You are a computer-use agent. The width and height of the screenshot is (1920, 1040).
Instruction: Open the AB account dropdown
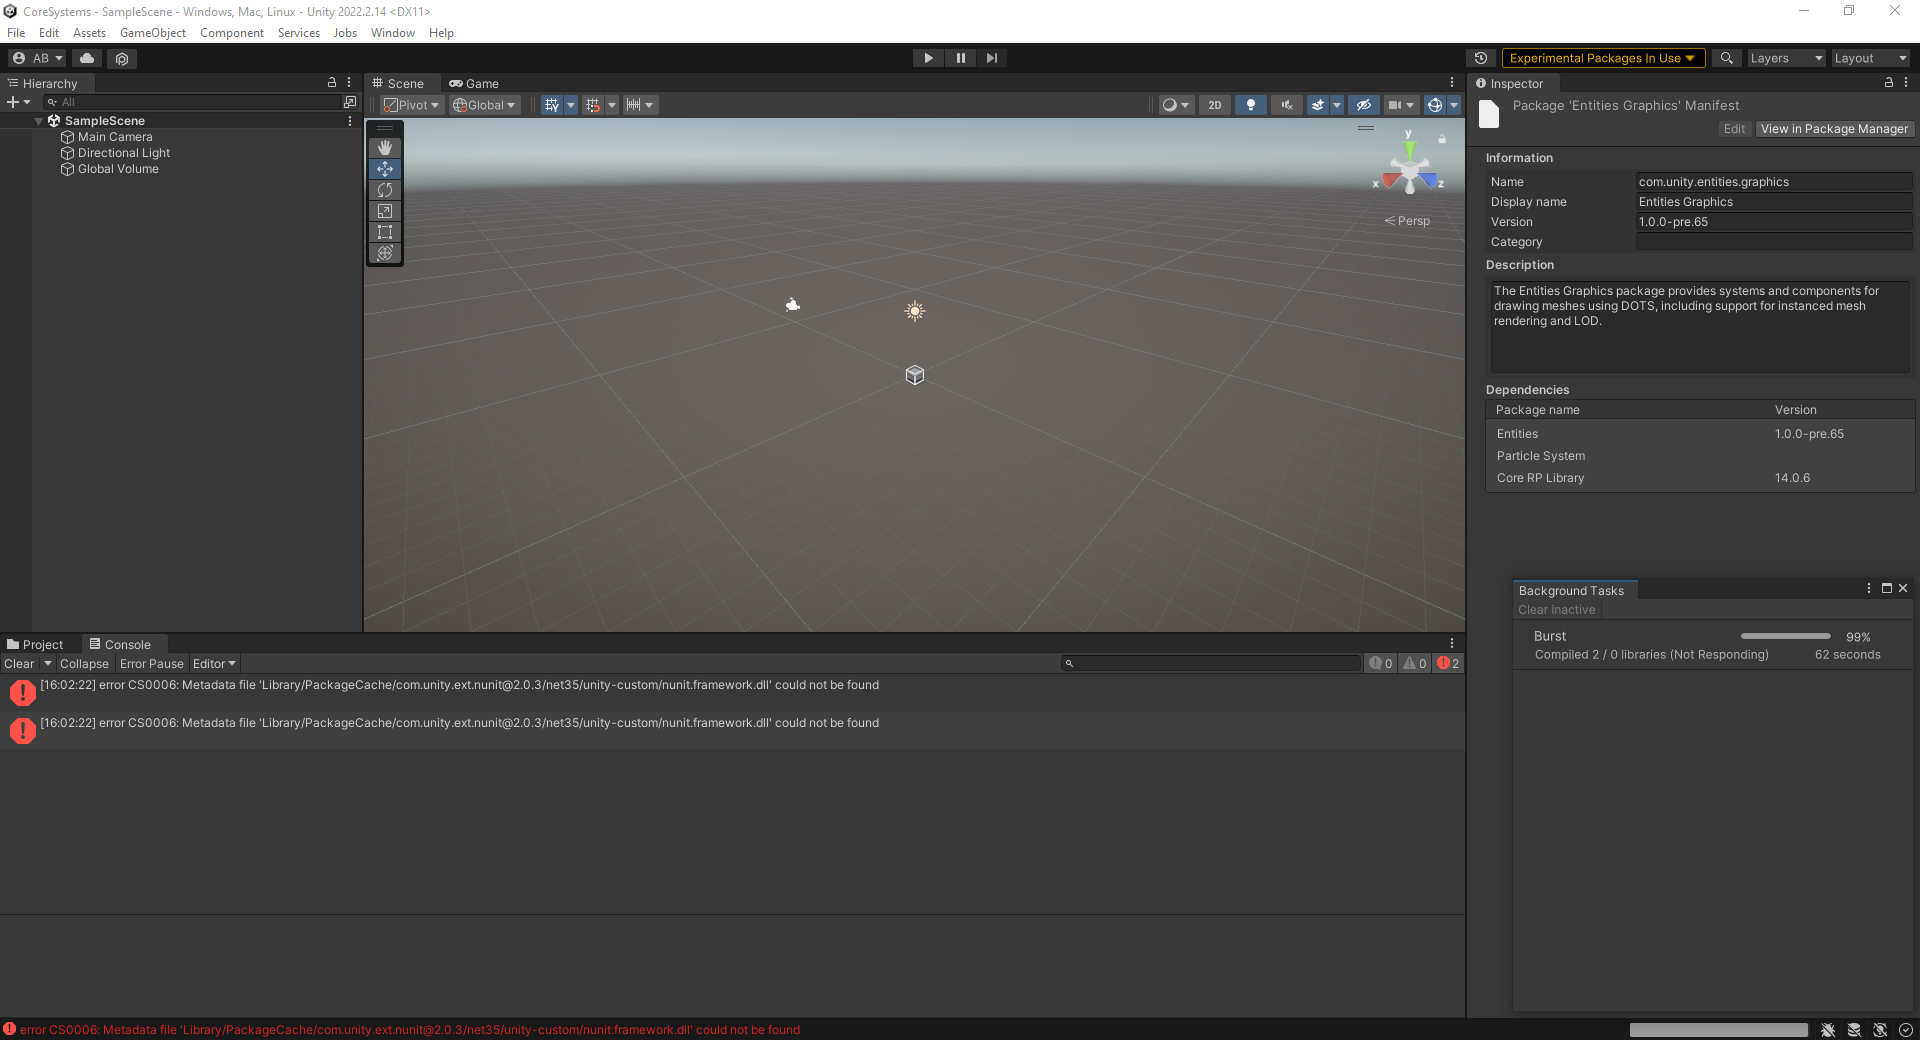(38, 58)
